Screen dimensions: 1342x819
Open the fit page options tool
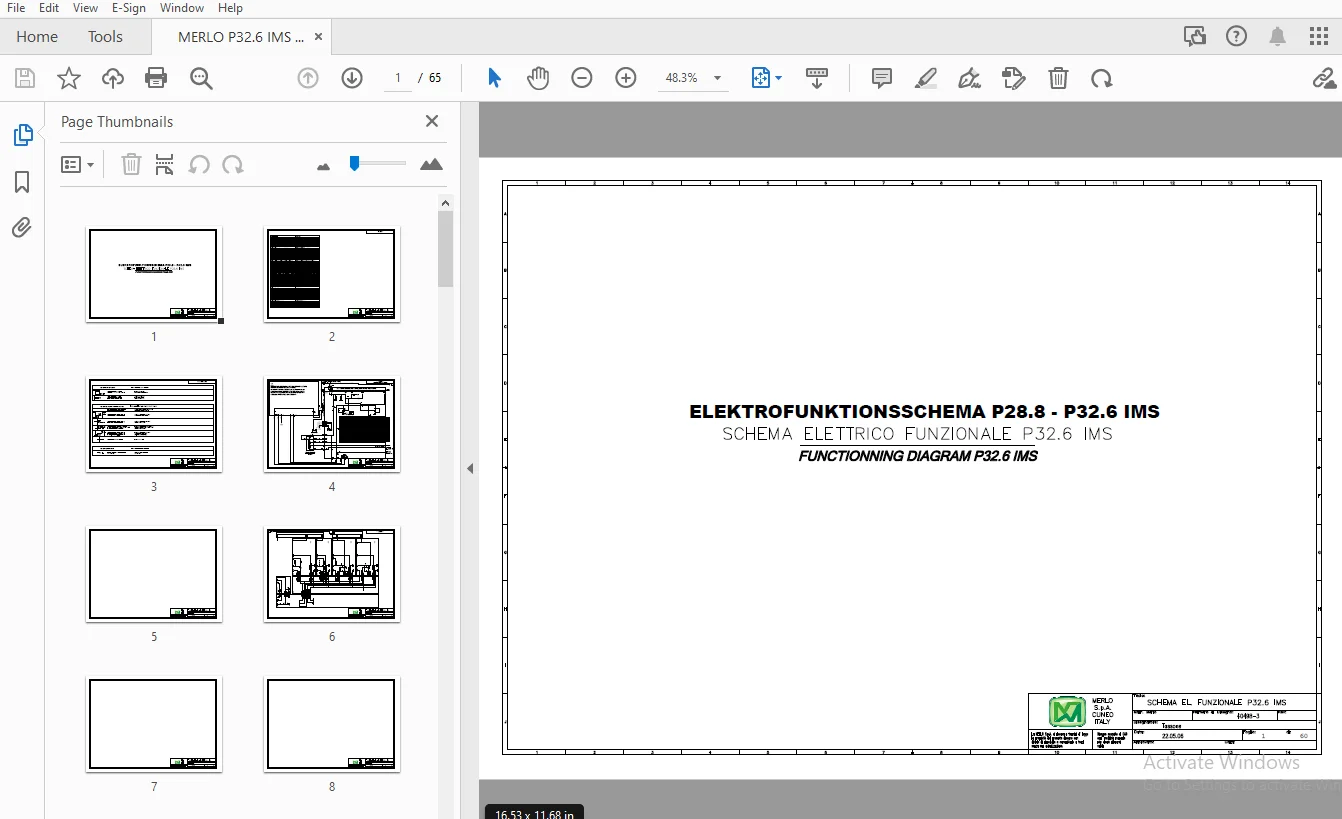pyautogui.click(x=766, y=78)
